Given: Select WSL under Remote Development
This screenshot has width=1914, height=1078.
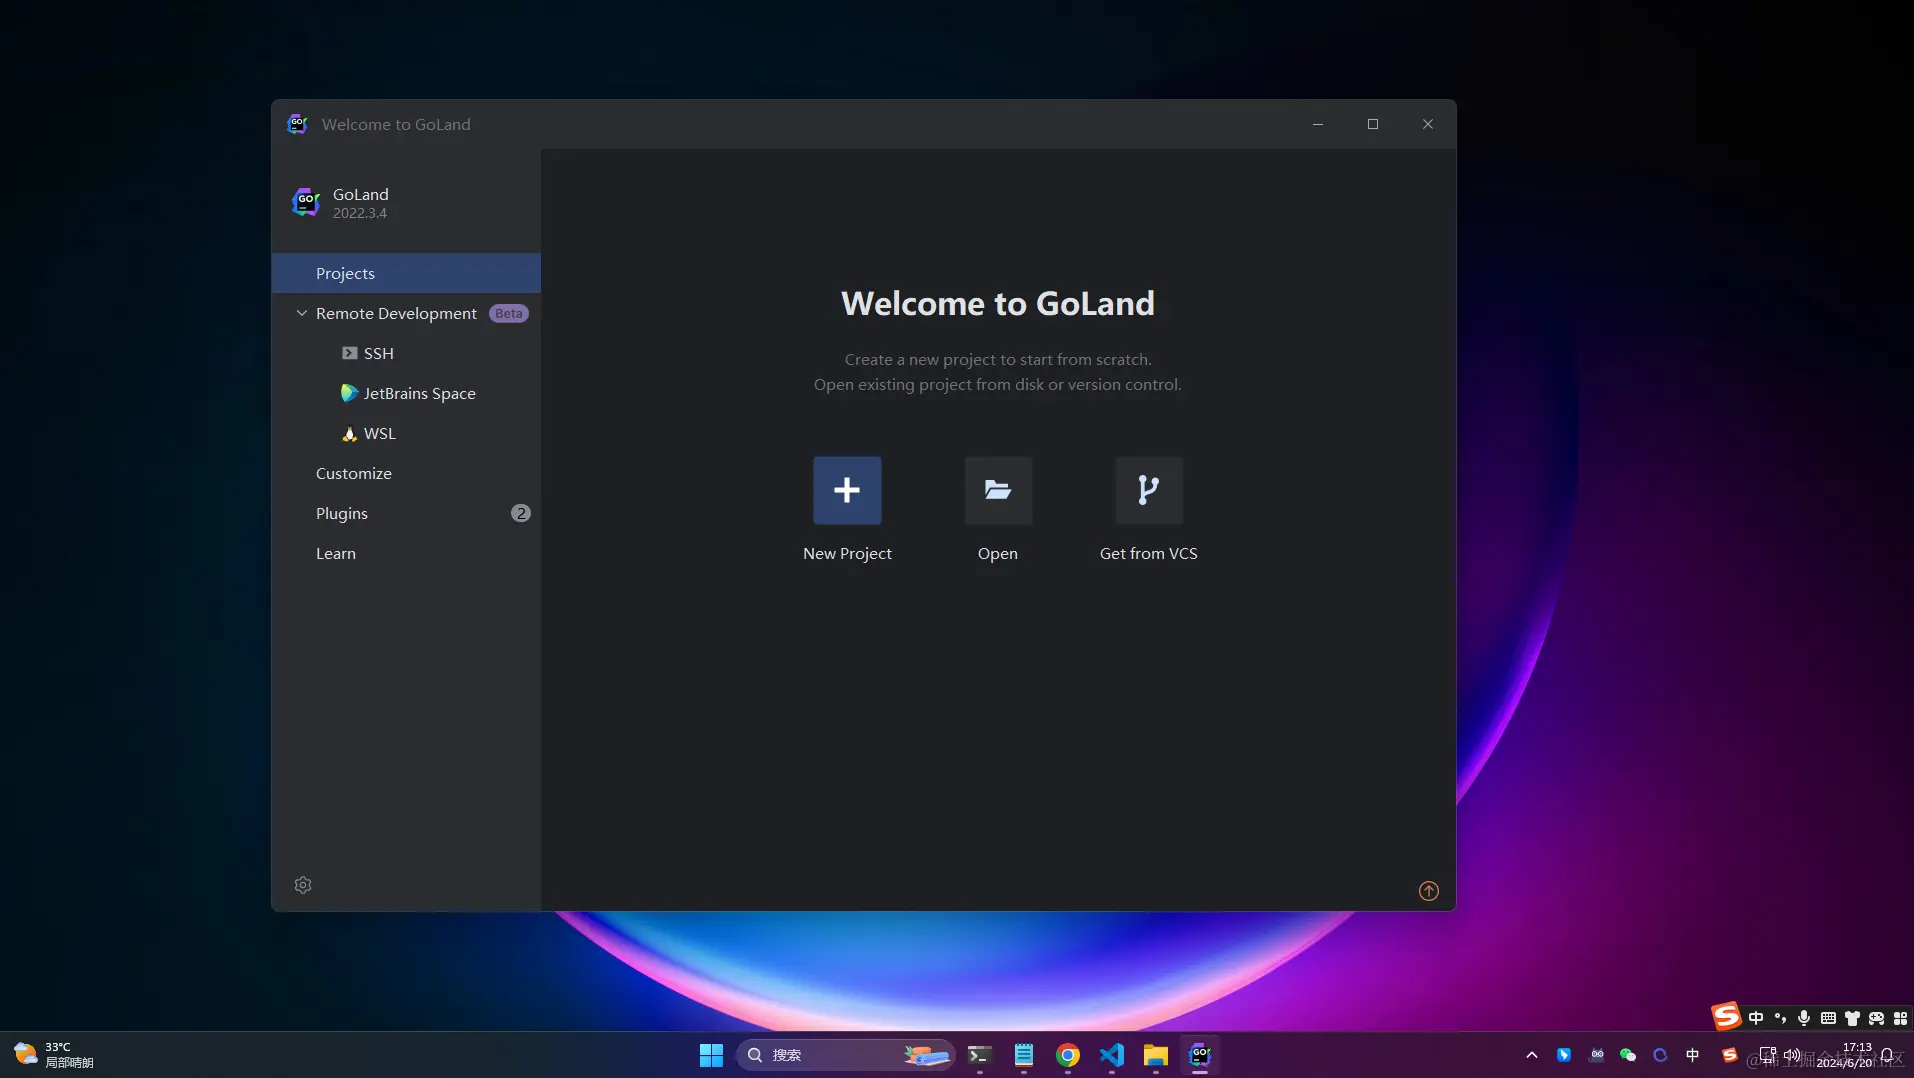Looking at the screenshot, I should (x=406, y=433).
